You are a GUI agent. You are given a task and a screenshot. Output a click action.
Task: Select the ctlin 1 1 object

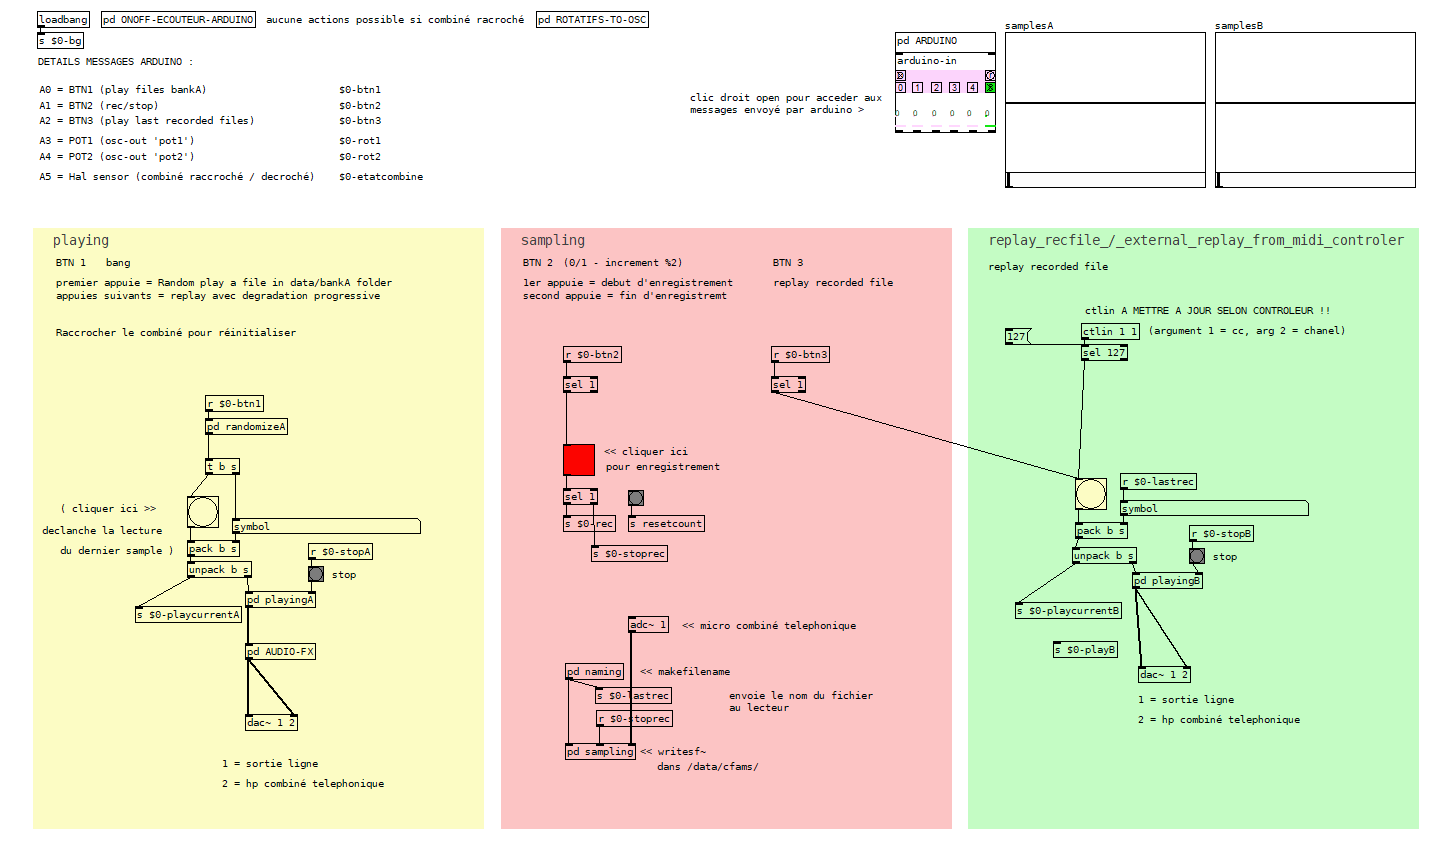coord(1110,331)
